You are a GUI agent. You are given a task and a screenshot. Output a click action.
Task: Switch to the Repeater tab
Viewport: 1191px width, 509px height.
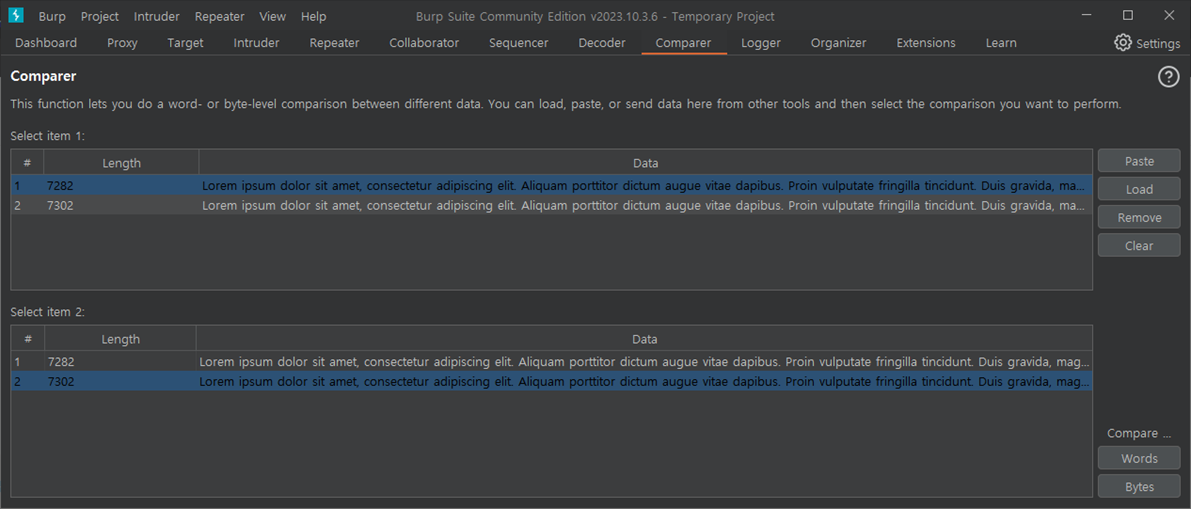(x=335, y=43)
